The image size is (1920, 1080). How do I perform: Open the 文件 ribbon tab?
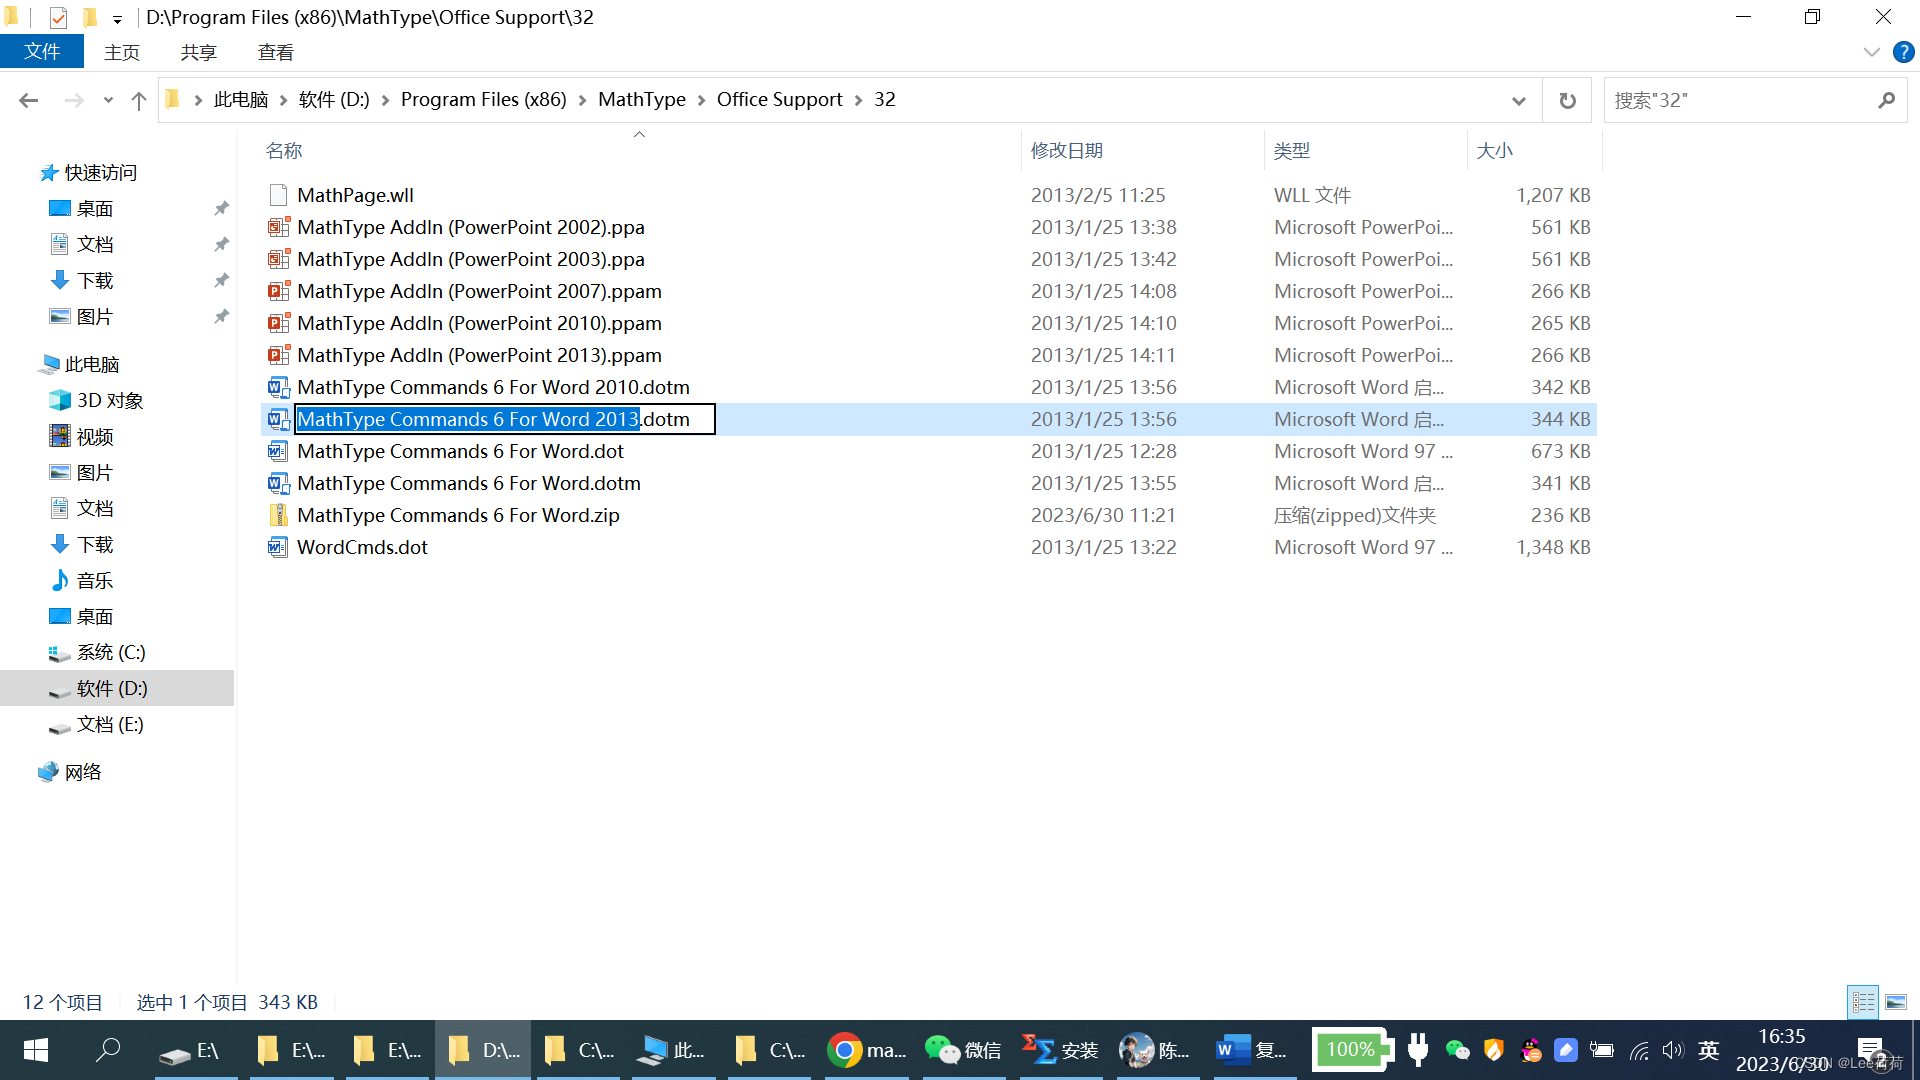point(42,52)
